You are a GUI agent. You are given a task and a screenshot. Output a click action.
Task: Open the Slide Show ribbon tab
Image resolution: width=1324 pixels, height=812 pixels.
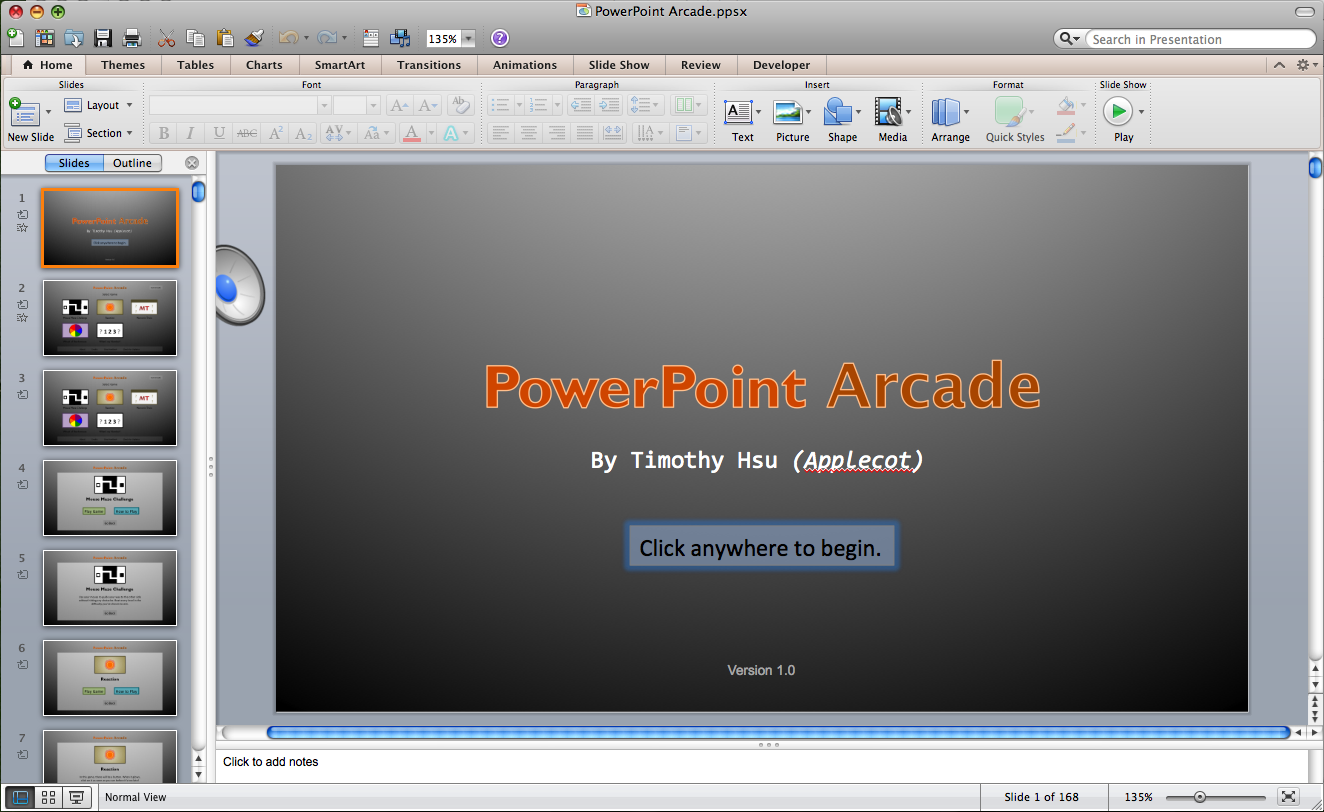point(619,65)
